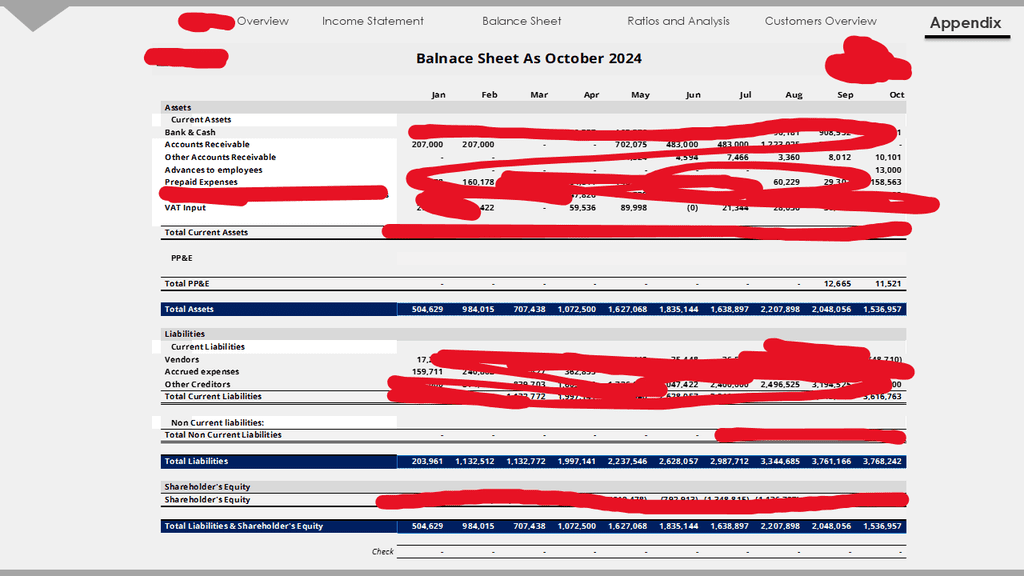Image resolution: width=1024 pixels, height=576 pixels.
Task: Select Other Accounts Receivable row label
Action: click(220, 157)
